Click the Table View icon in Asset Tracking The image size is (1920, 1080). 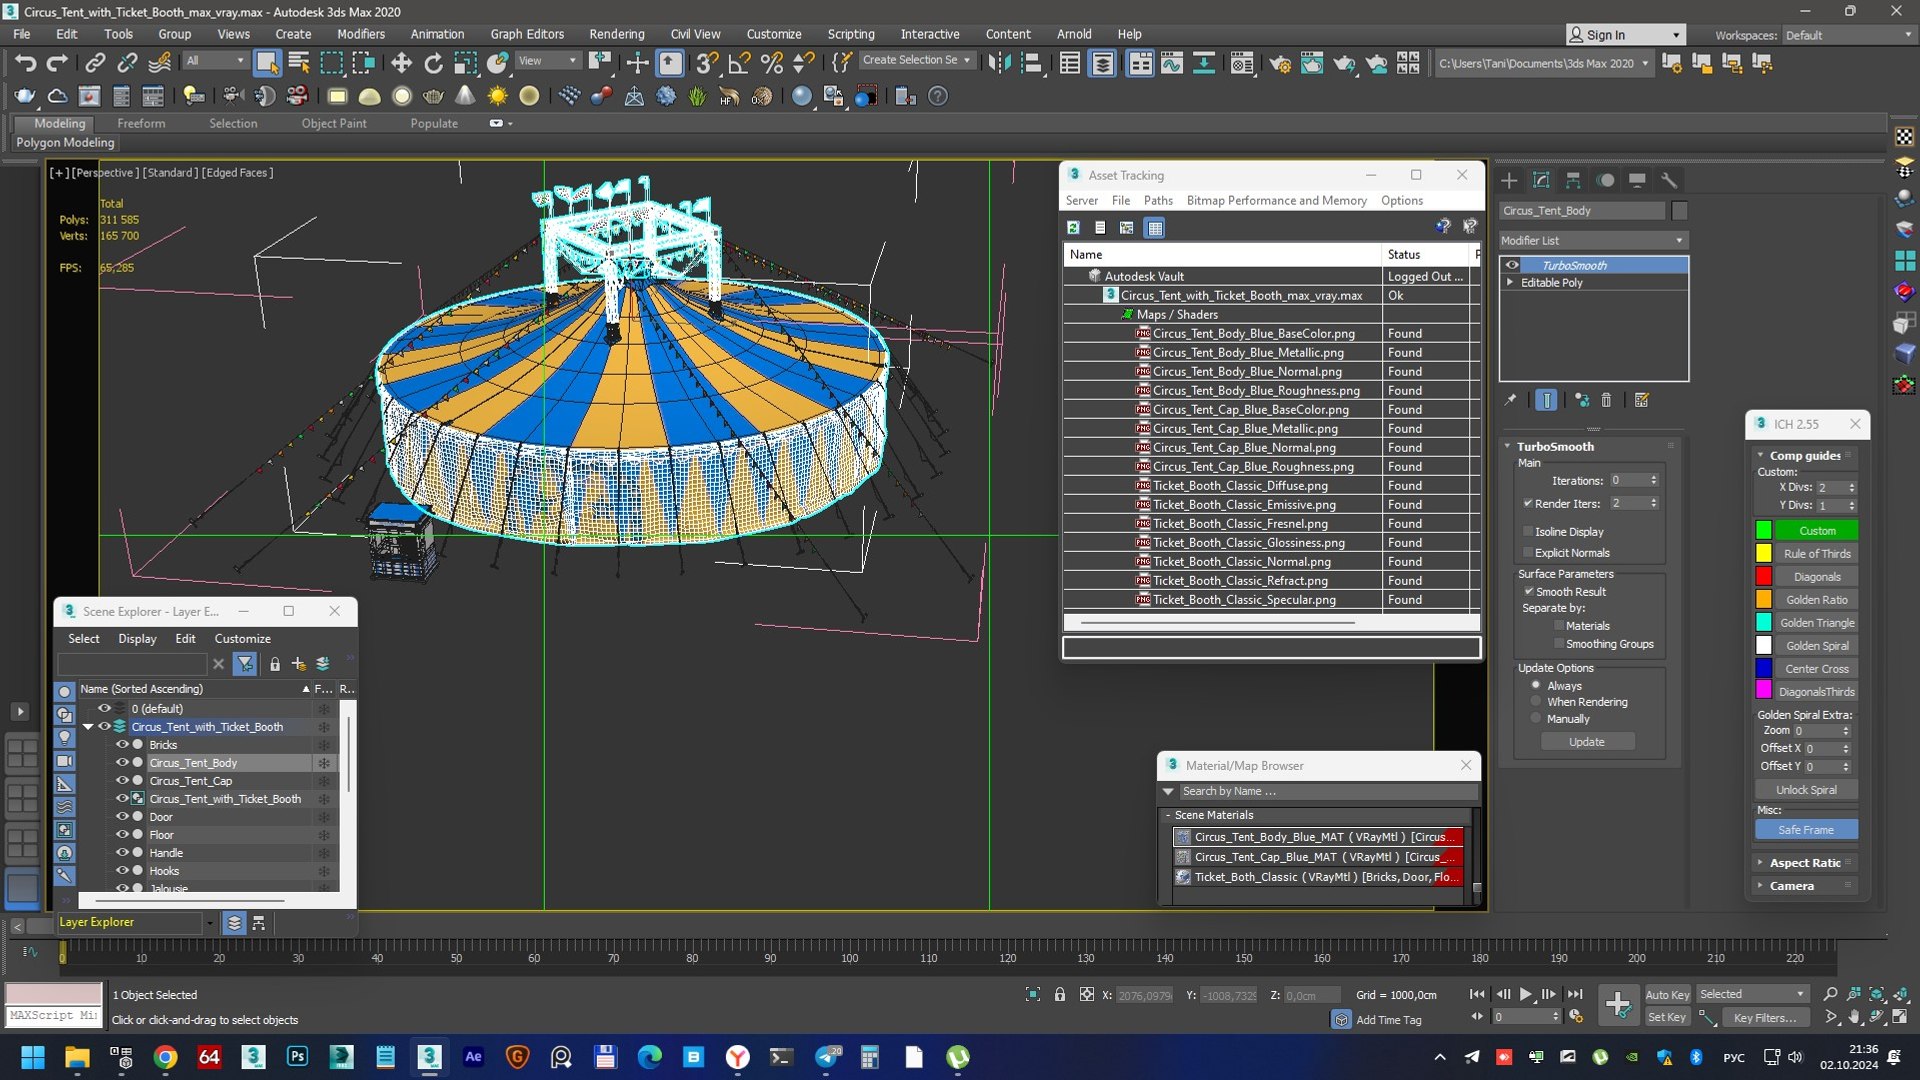1155,228
